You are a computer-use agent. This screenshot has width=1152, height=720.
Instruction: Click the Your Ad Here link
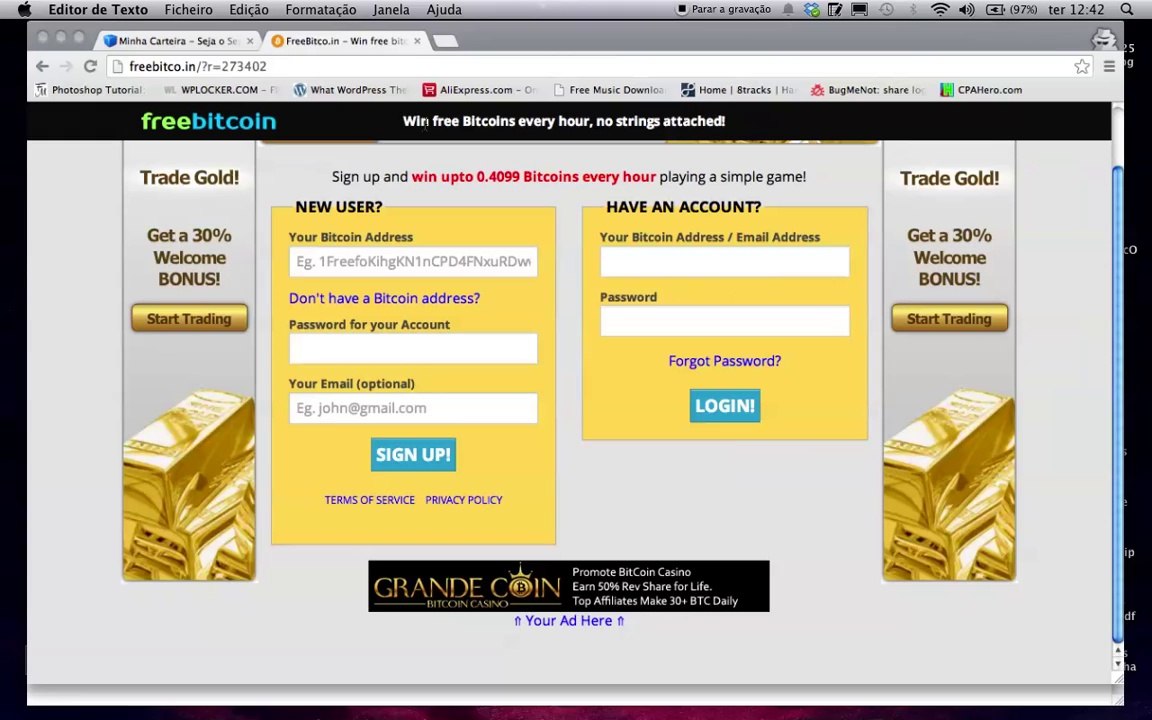[569, 621]
